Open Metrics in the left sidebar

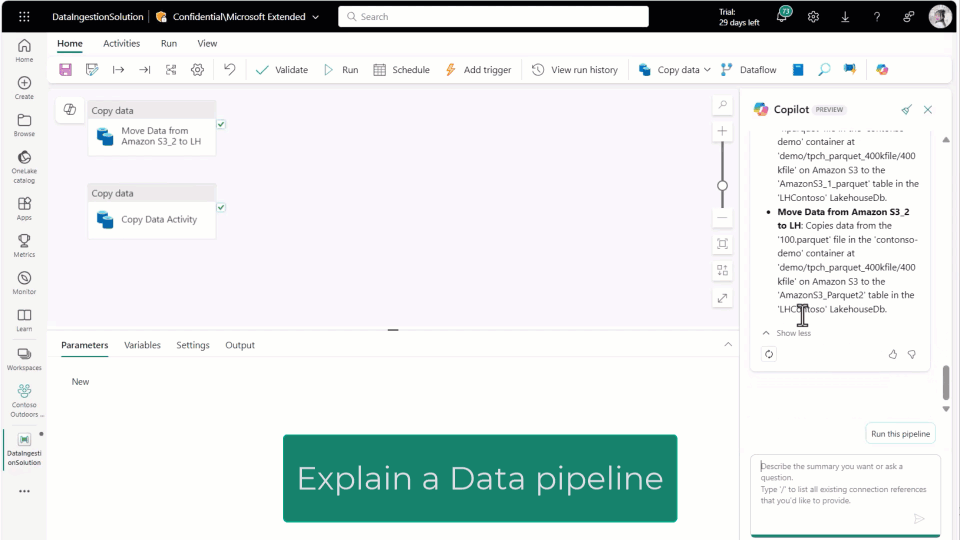click(x=24, y=246)
